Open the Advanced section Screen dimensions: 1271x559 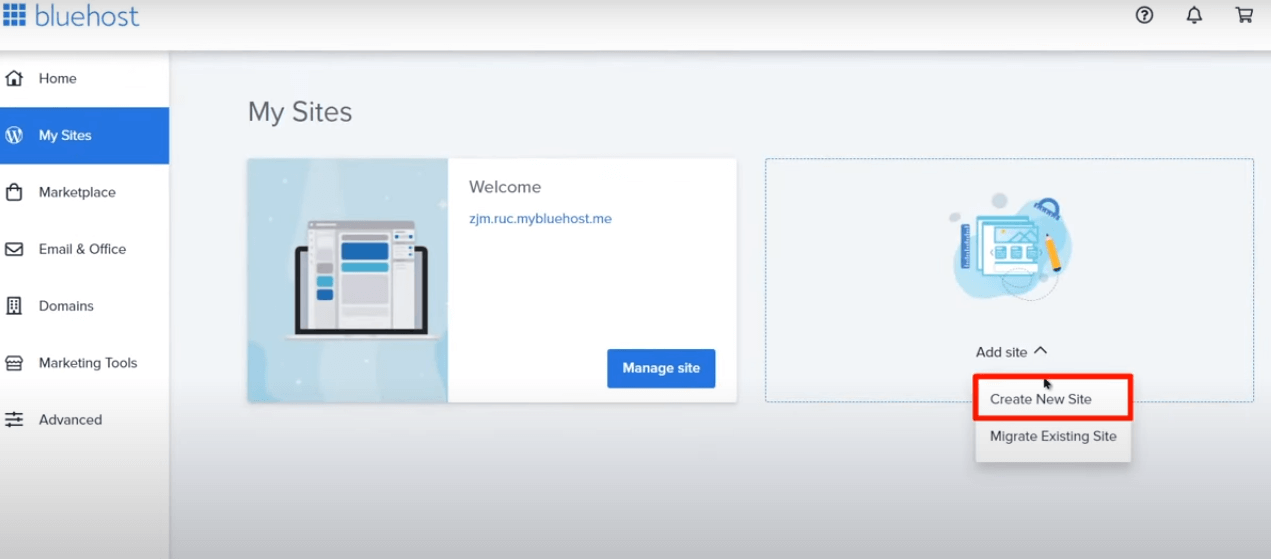click(x=84, y=420)
